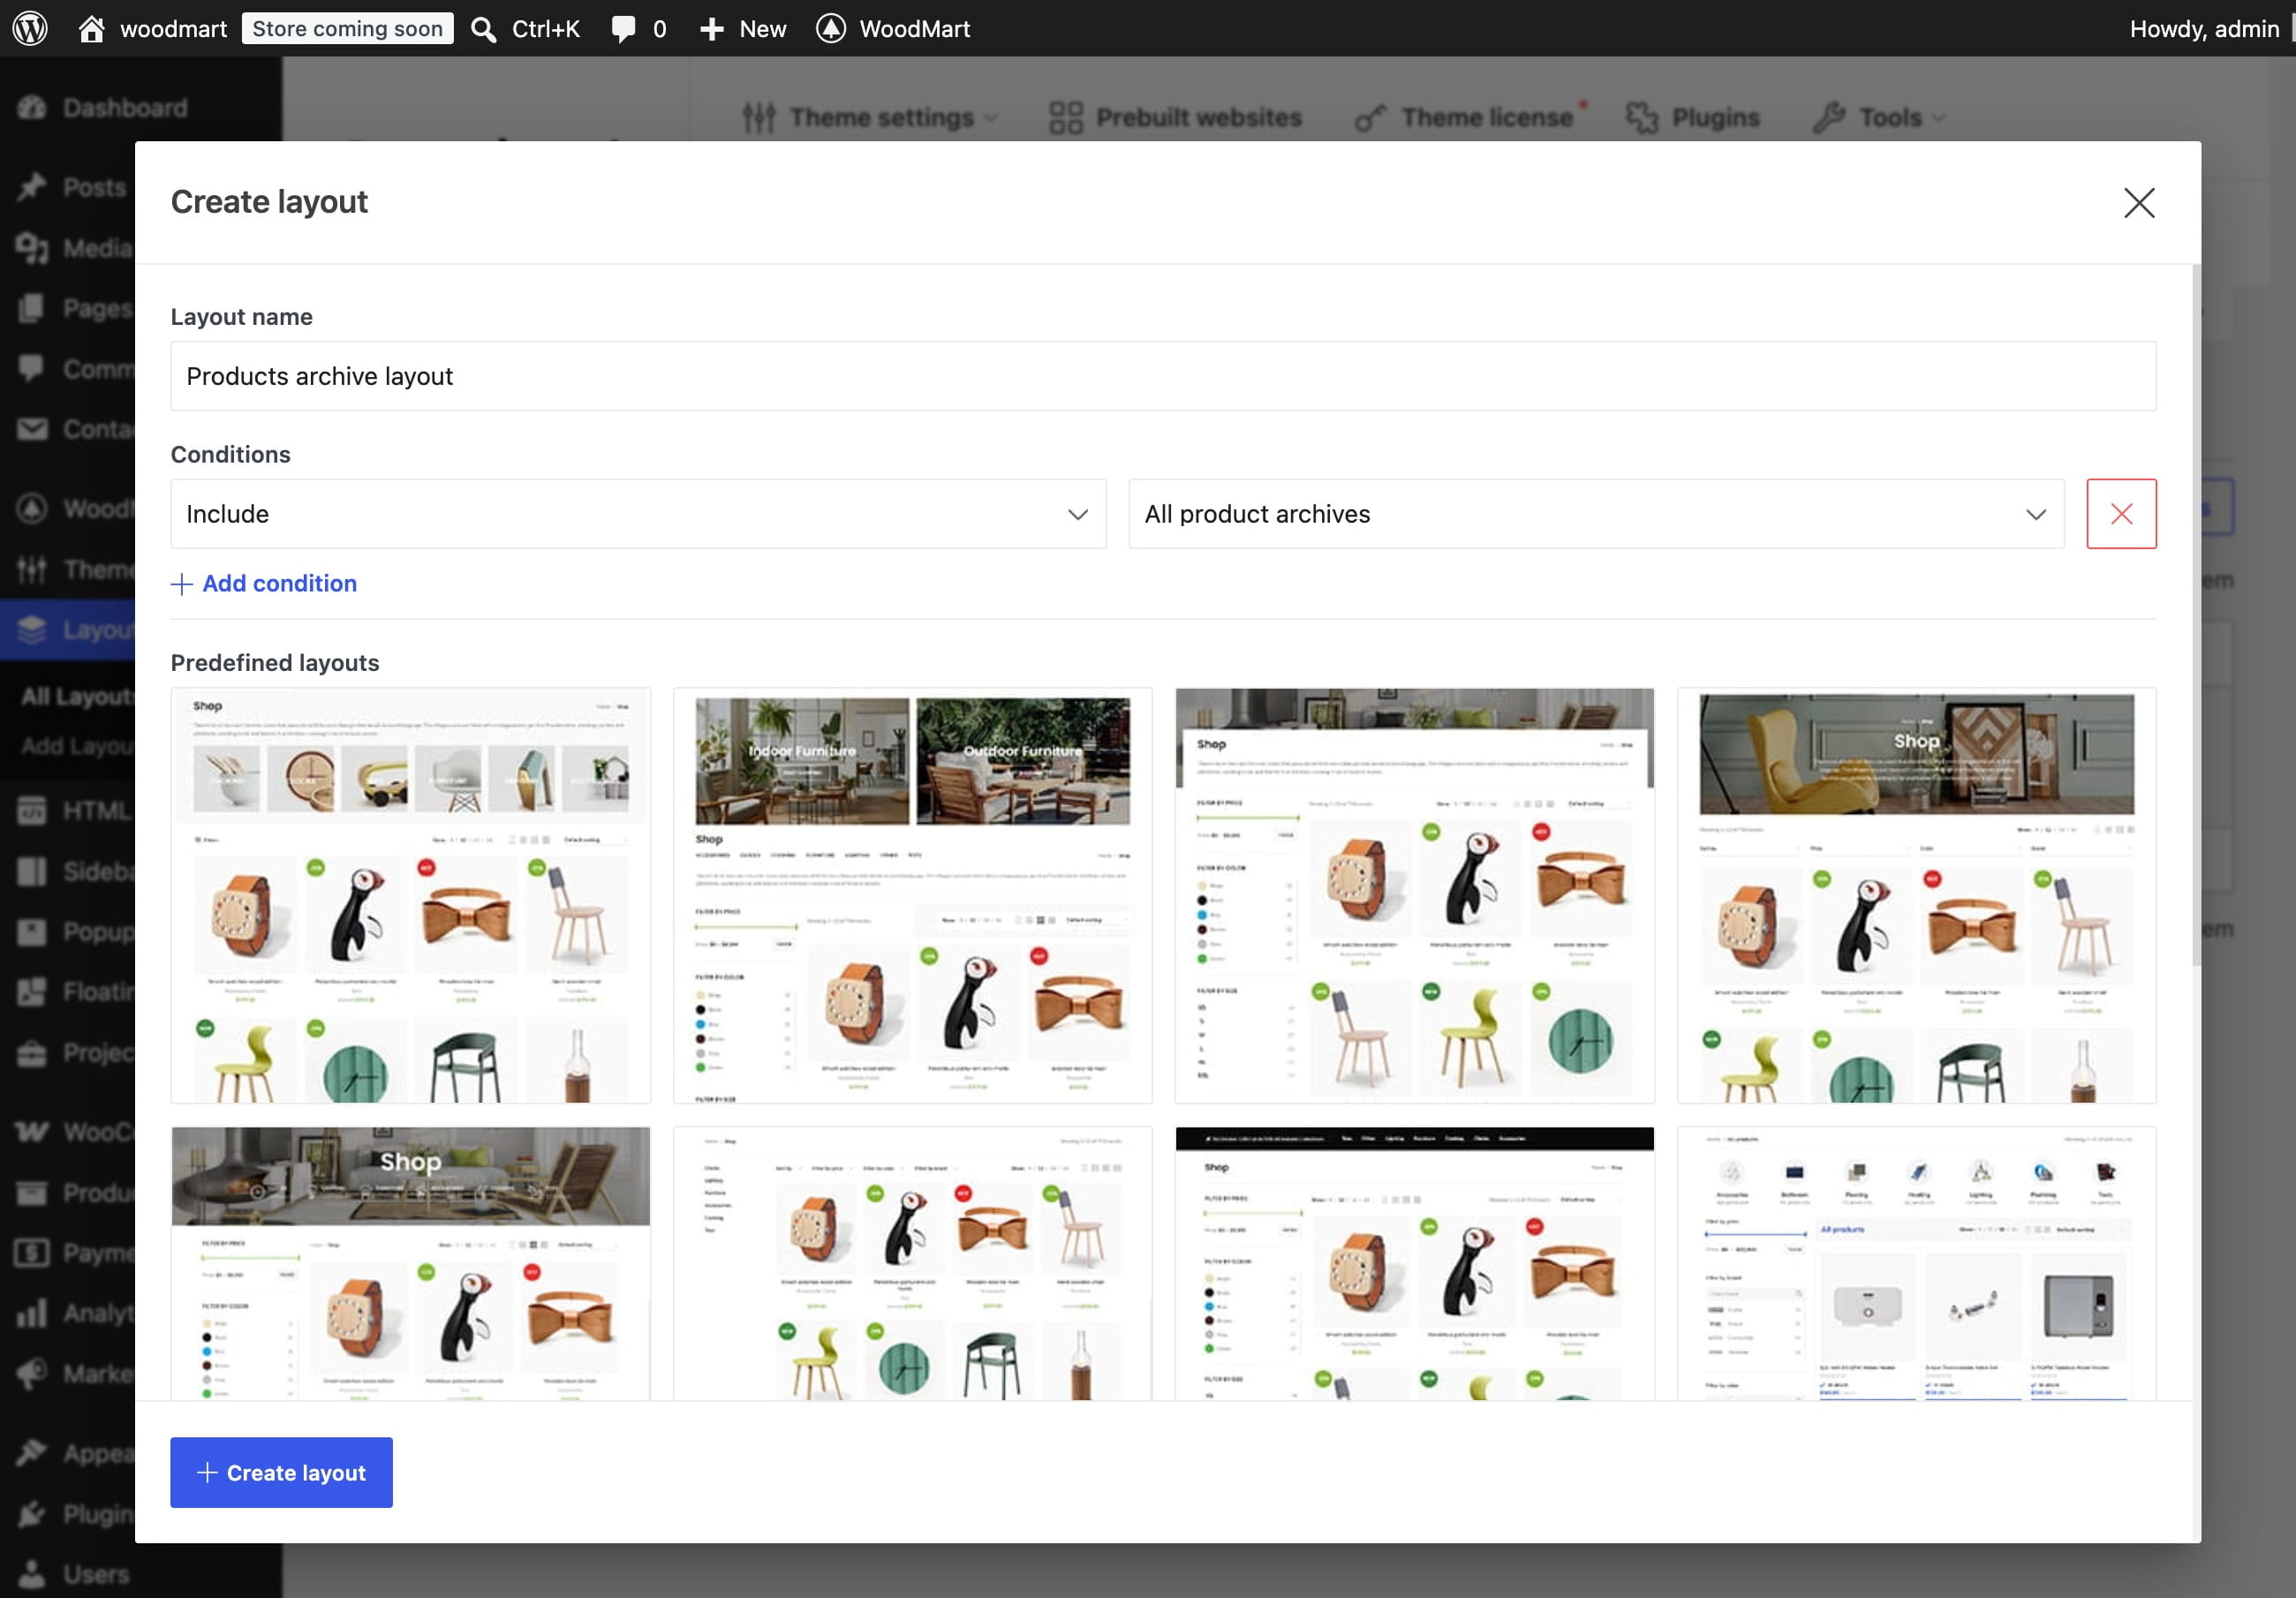Screen dimensions: 2296x1598
Task: Open the Add Layout submenu item
Action: (x=77, y=746)
